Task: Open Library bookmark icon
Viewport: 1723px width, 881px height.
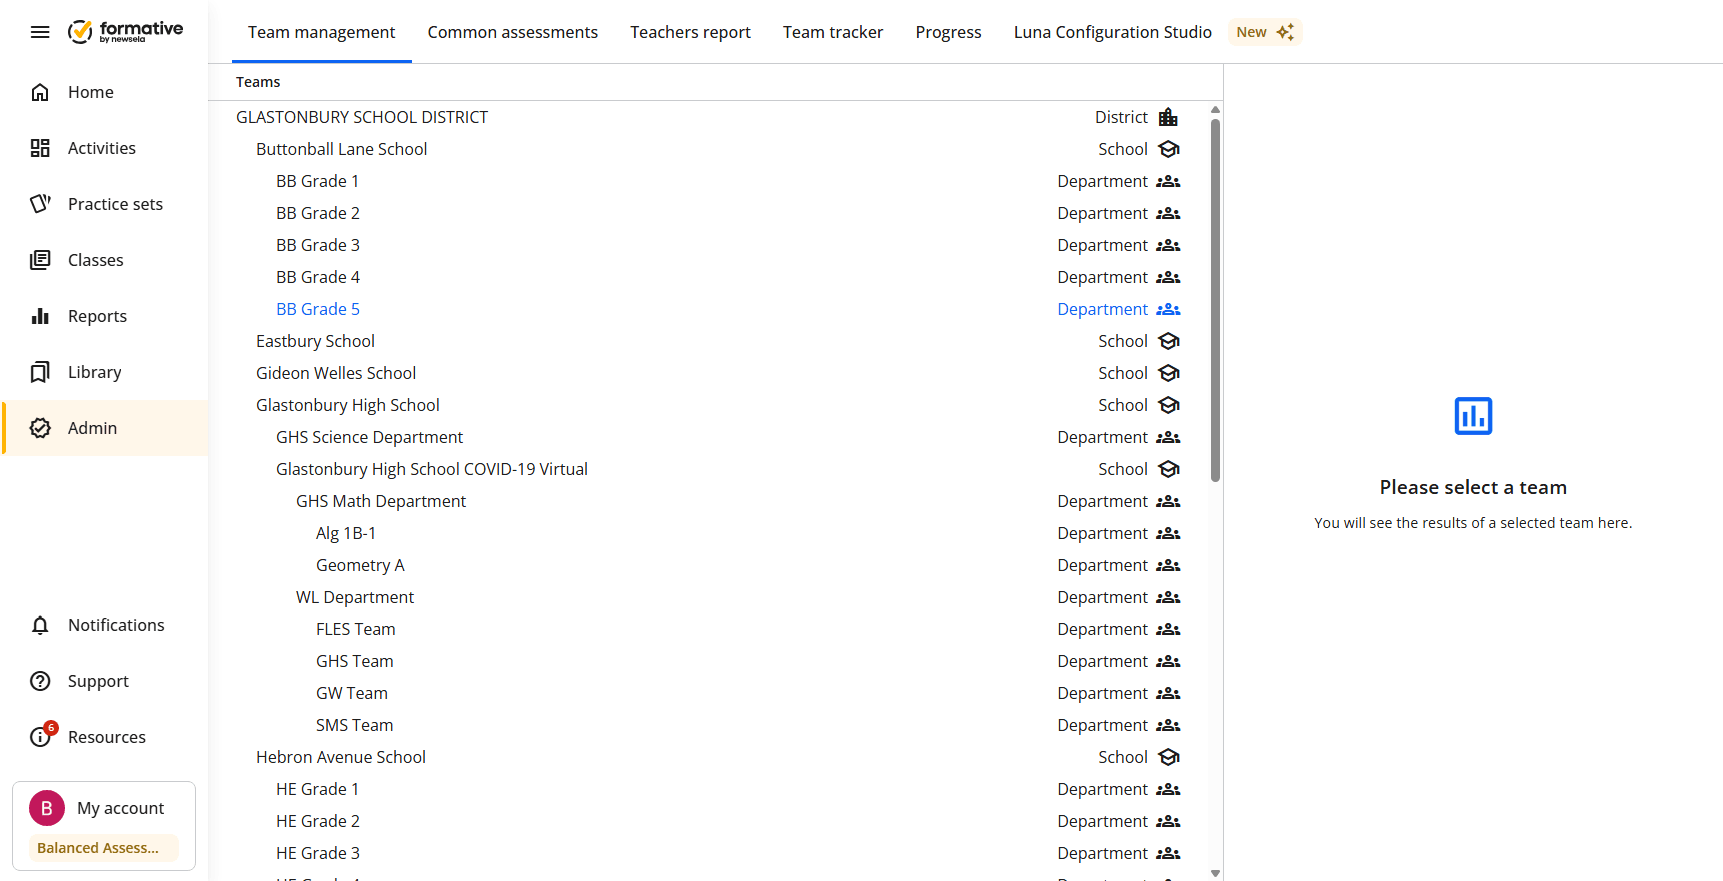Action: click(40, 372)
